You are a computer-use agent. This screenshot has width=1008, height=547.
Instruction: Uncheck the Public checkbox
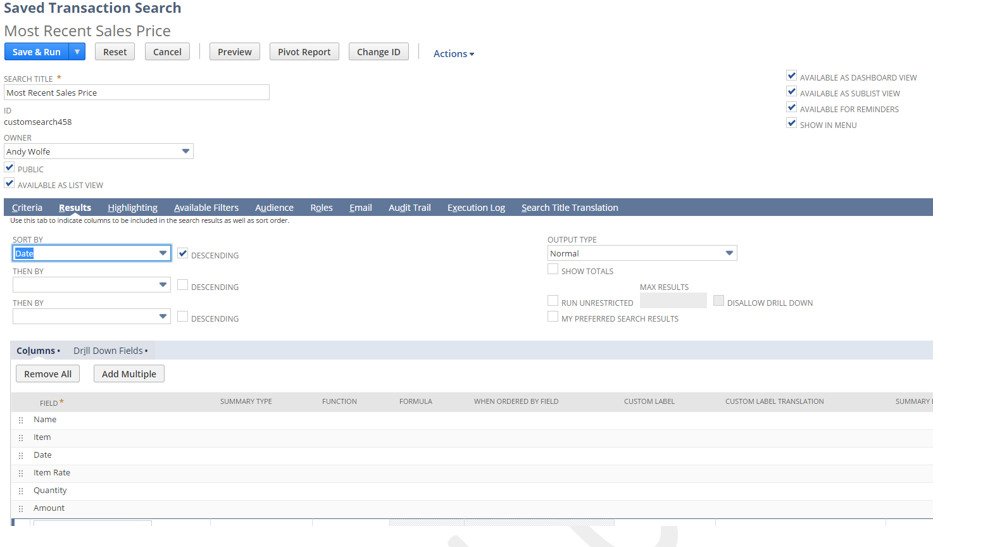click(x=9, y=168)
